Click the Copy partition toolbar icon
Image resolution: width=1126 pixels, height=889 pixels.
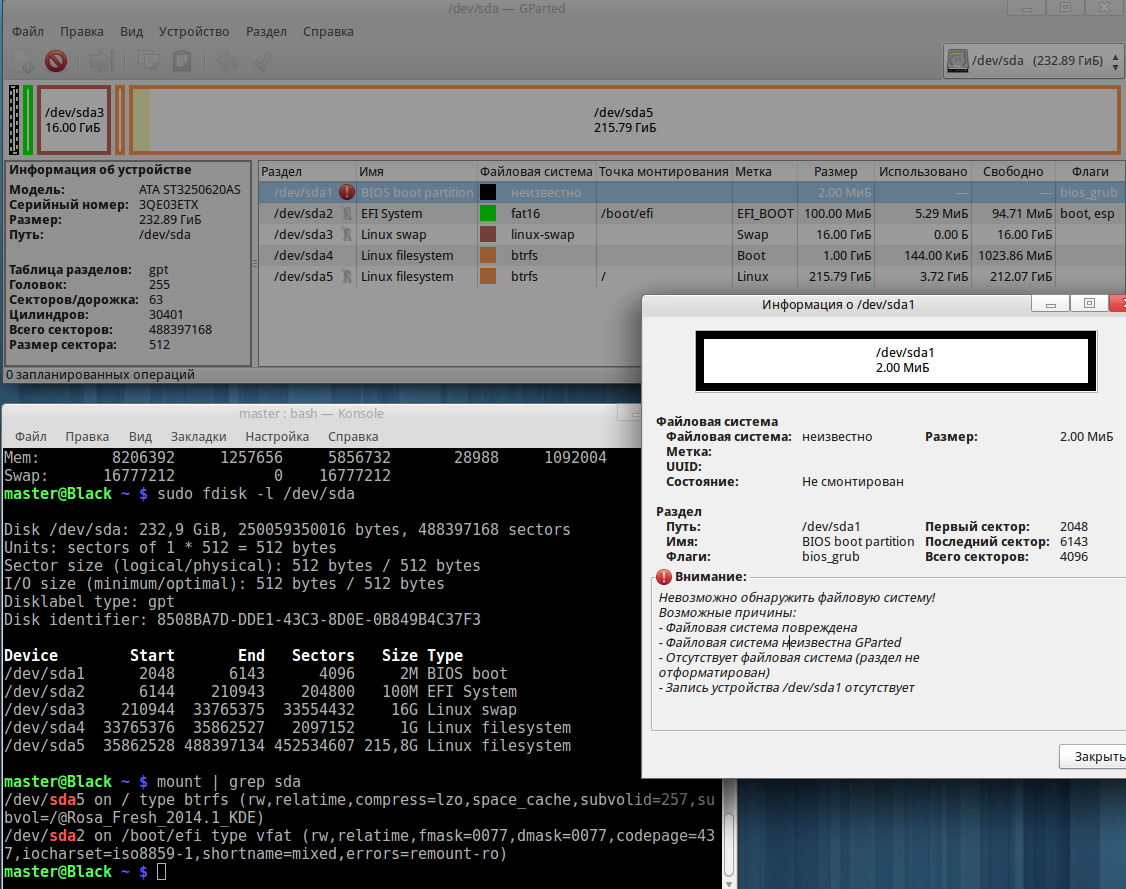coord(148,61)
